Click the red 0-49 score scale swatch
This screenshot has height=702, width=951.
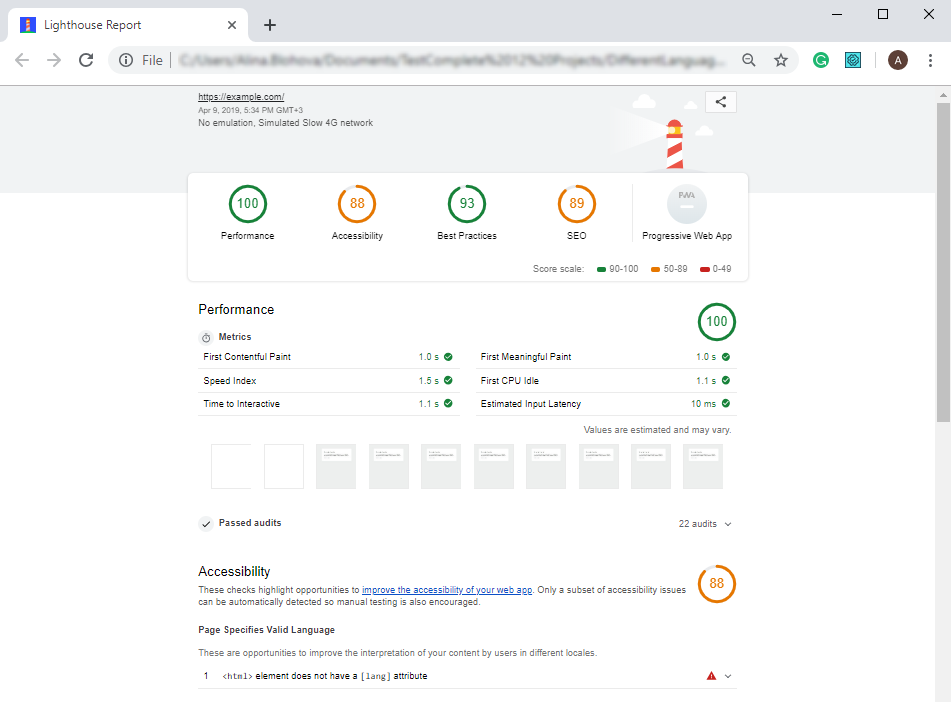[x=705, y=269]
